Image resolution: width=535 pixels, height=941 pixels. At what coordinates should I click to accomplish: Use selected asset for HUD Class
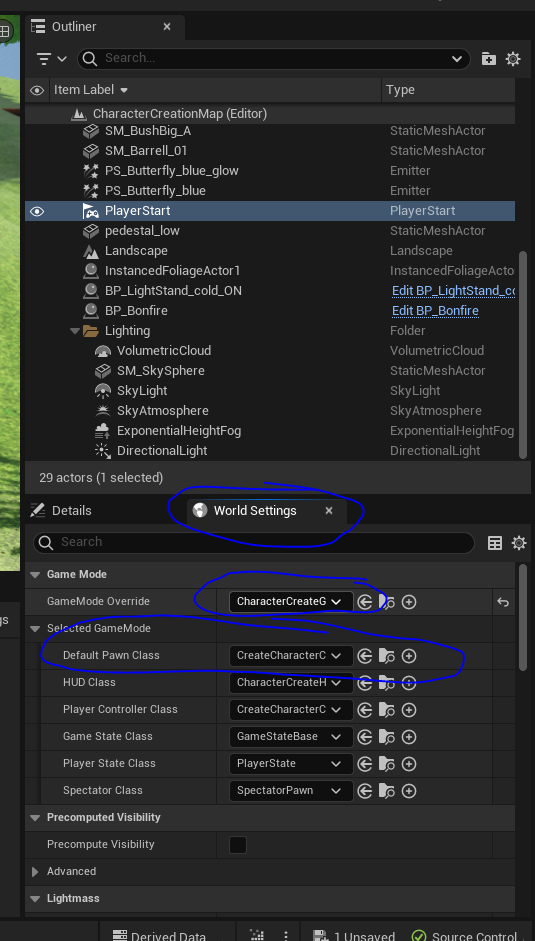pos(364,683)
